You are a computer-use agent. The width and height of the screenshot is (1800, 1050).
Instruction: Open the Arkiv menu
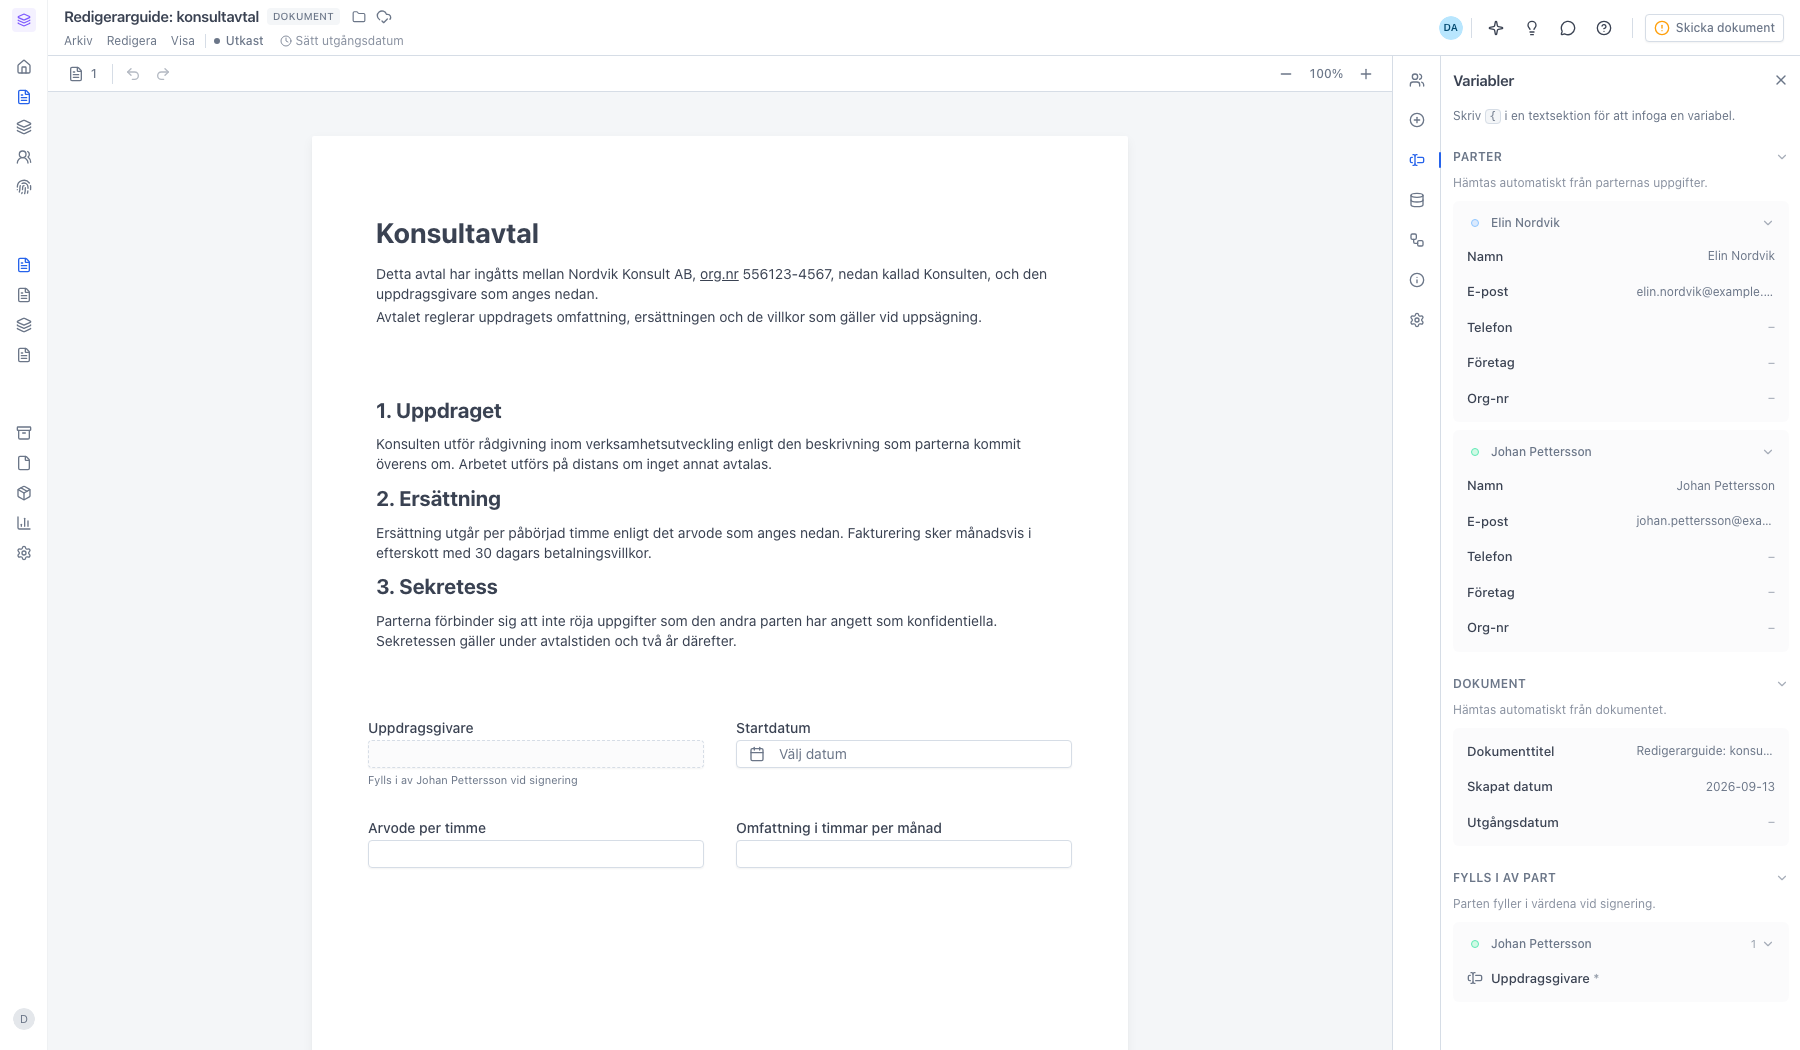78,41
